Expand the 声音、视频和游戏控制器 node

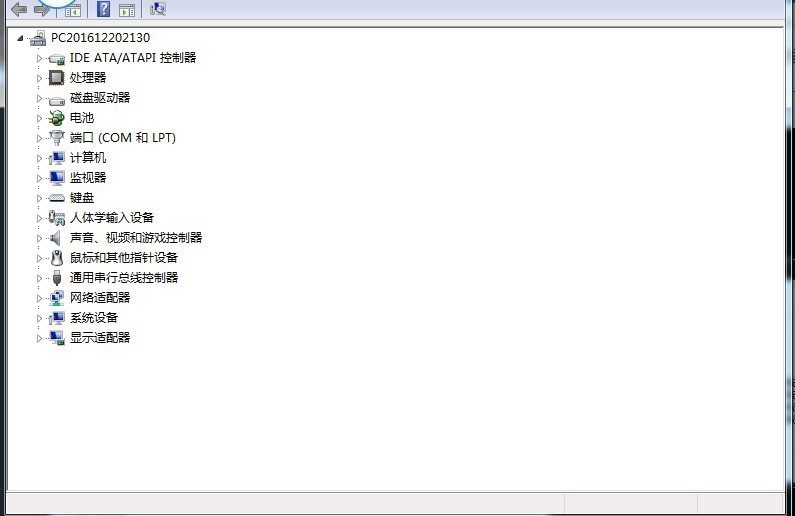click(x=40, y=238)
